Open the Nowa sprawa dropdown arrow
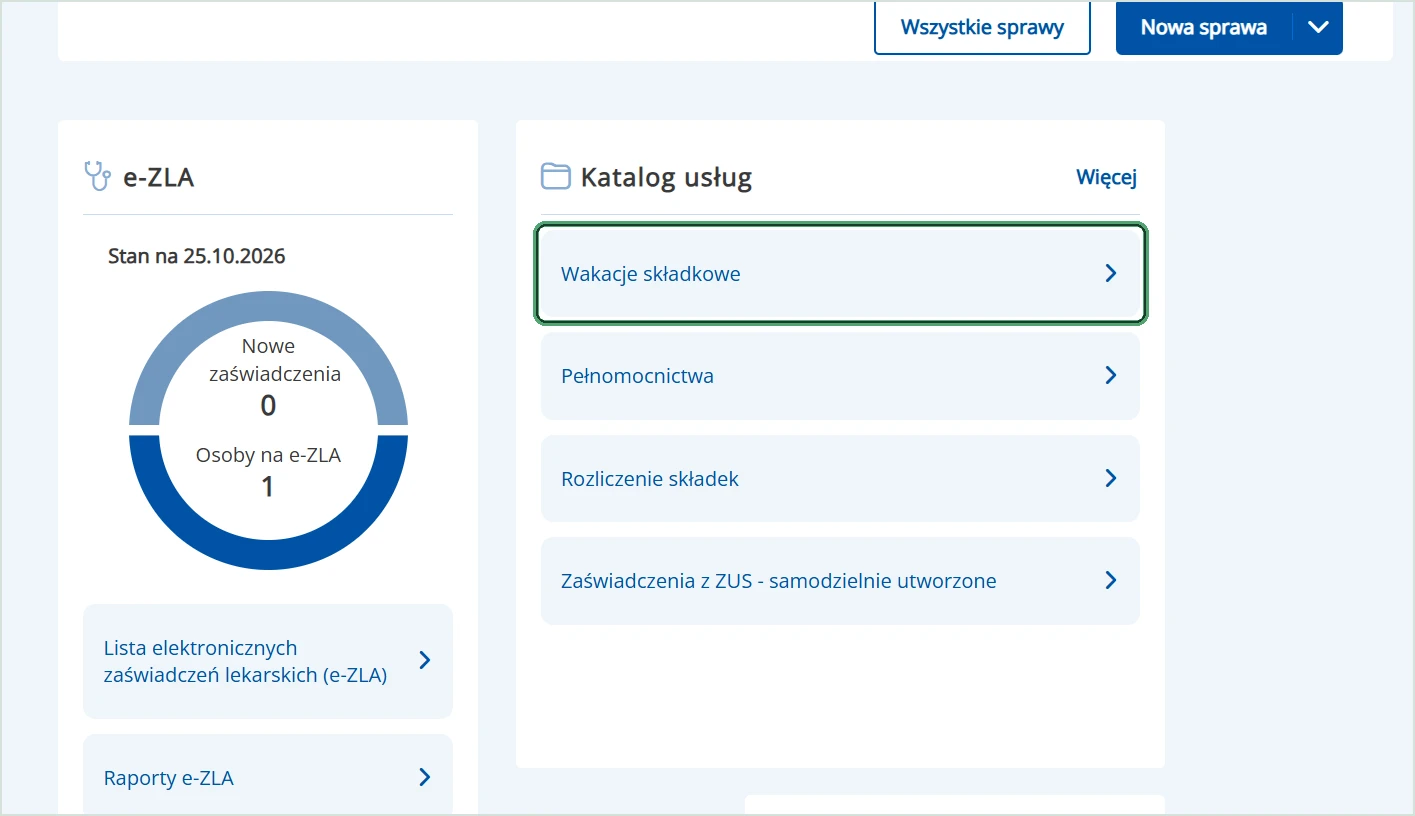 coord(1318,27)
